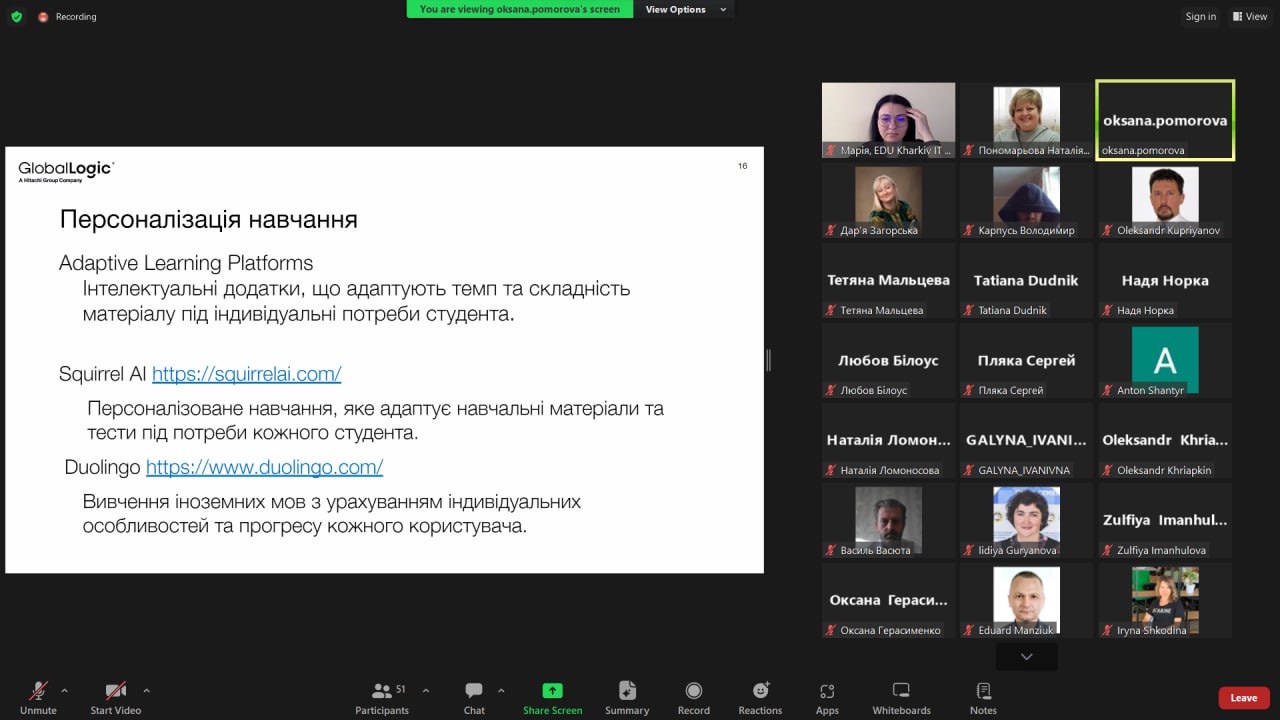Open Whiteboards from the toolbar

pyautogui.click(x=901, y=696)
